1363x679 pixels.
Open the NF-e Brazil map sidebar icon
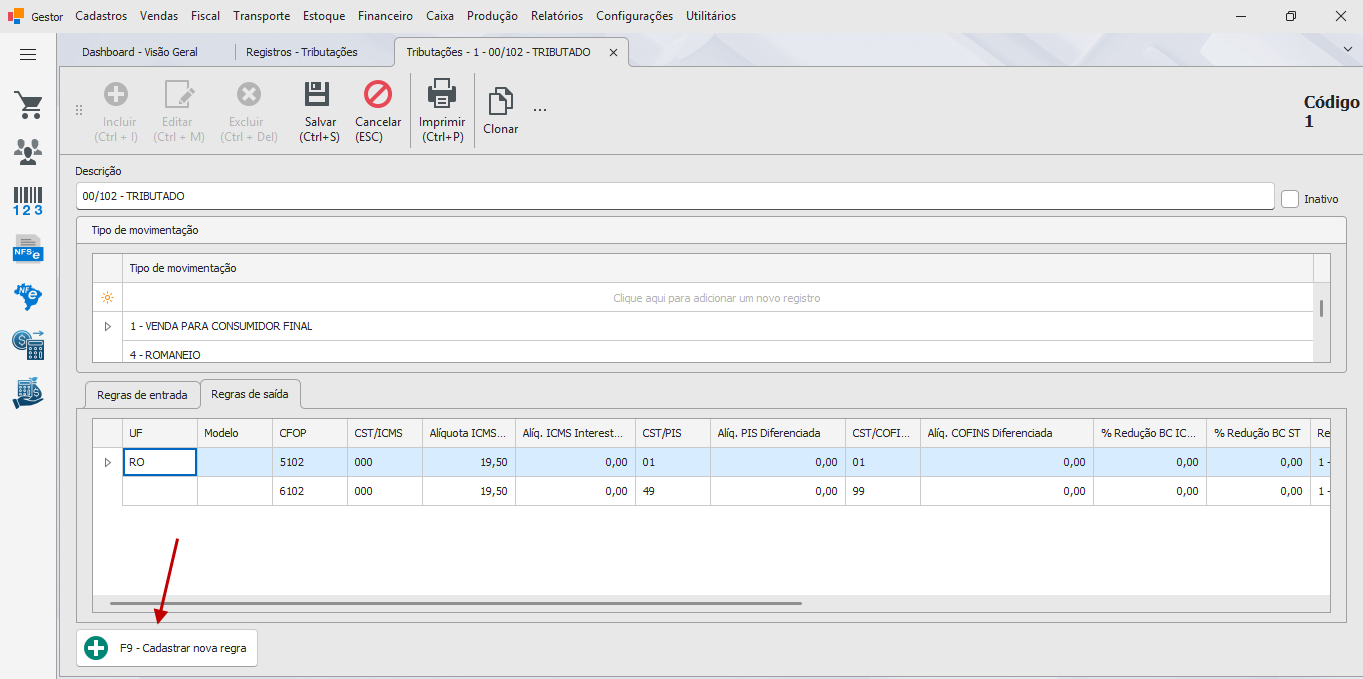tap(28, 296)
